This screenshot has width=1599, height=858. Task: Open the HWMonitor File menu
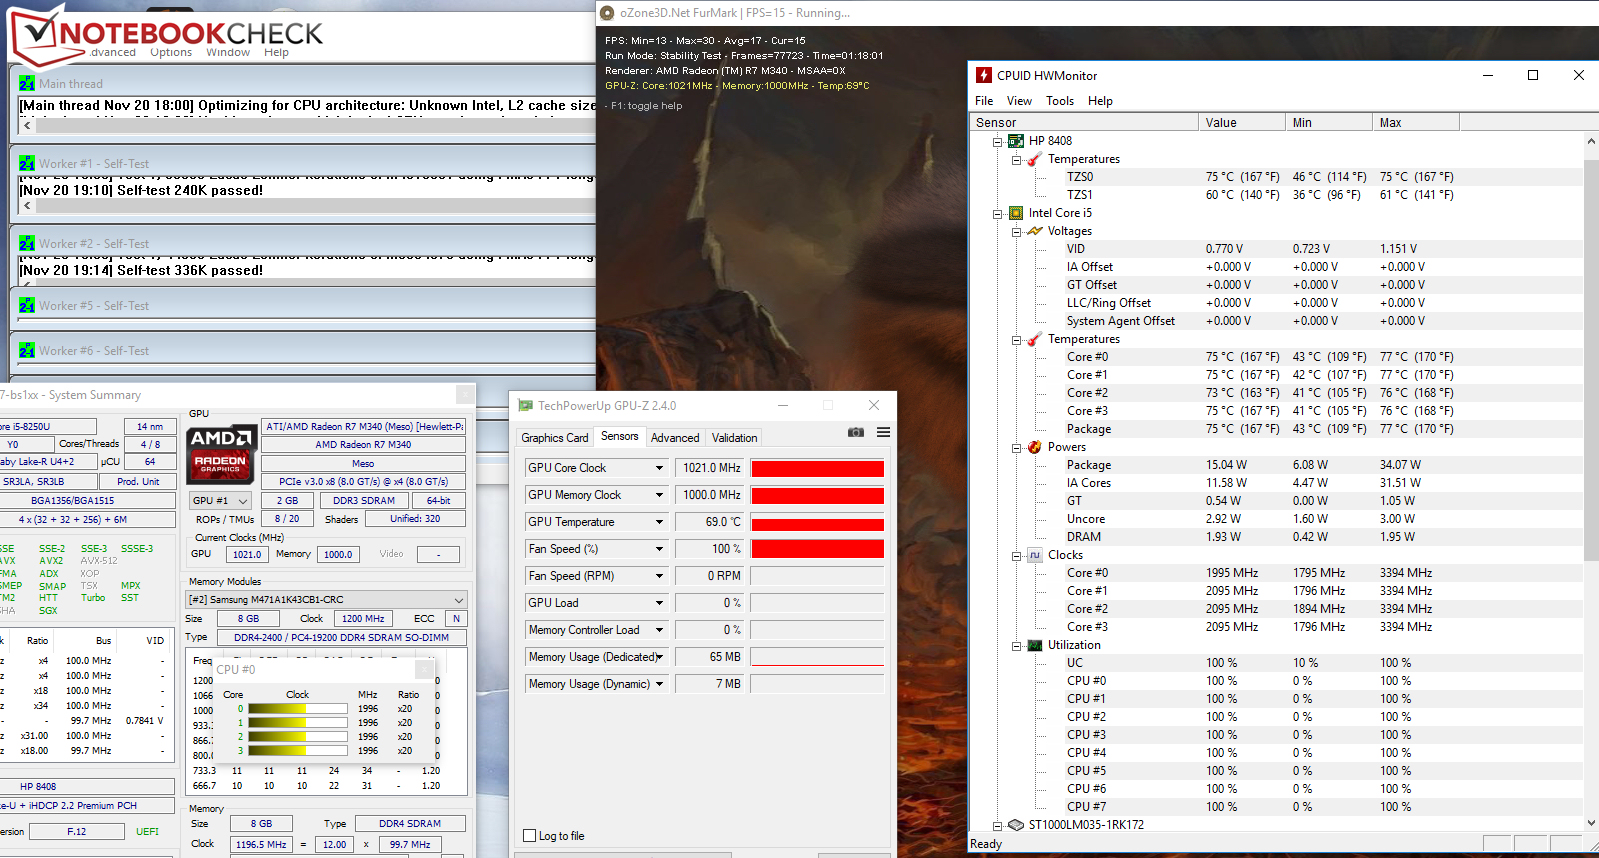[x=984, y=101]
